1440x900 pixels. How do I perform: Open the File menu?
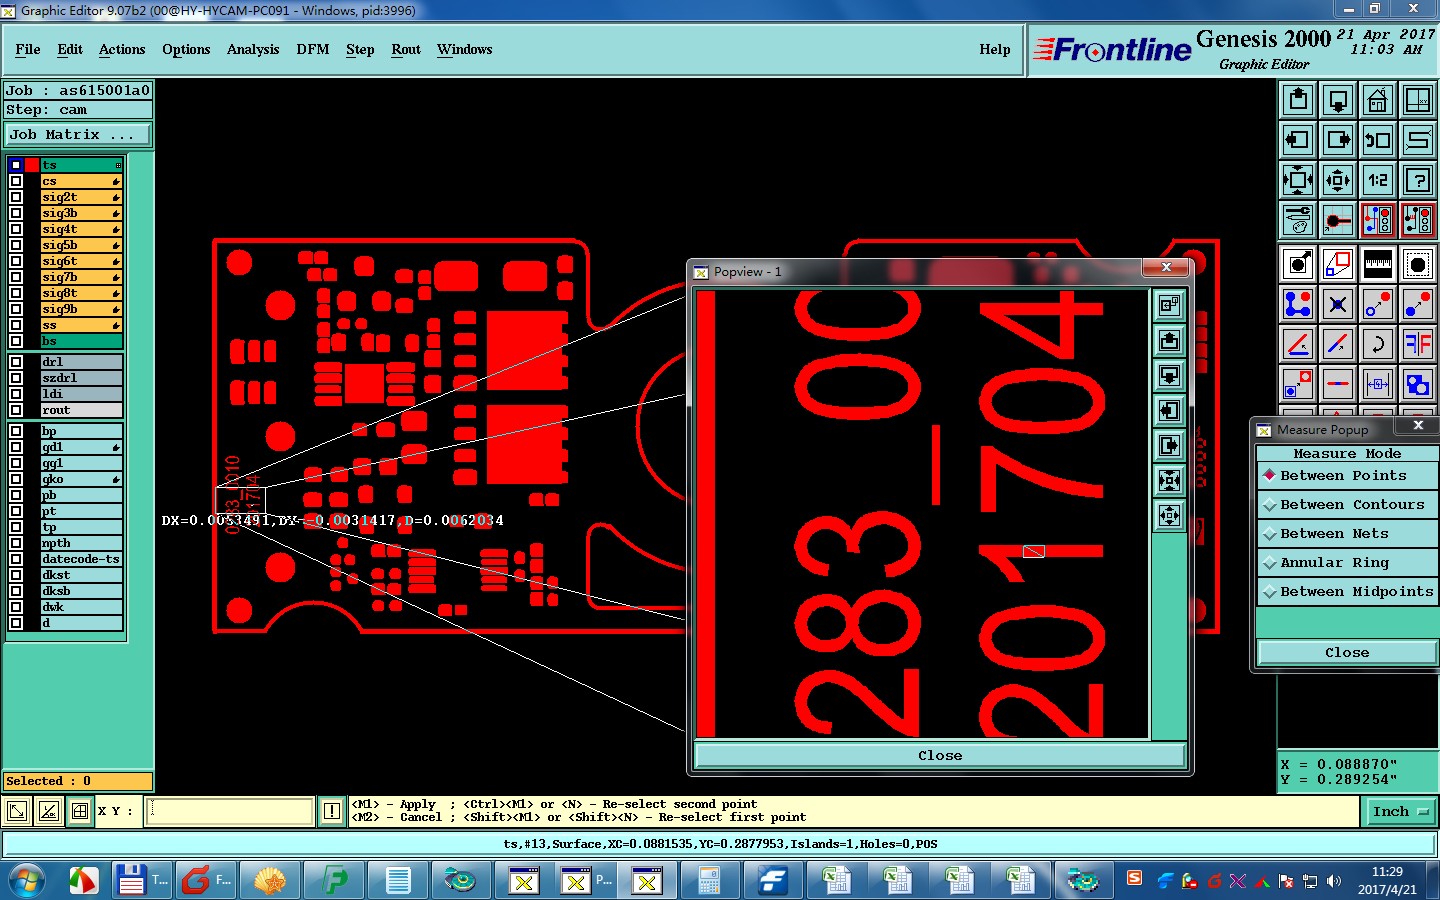tap(28, 49)
